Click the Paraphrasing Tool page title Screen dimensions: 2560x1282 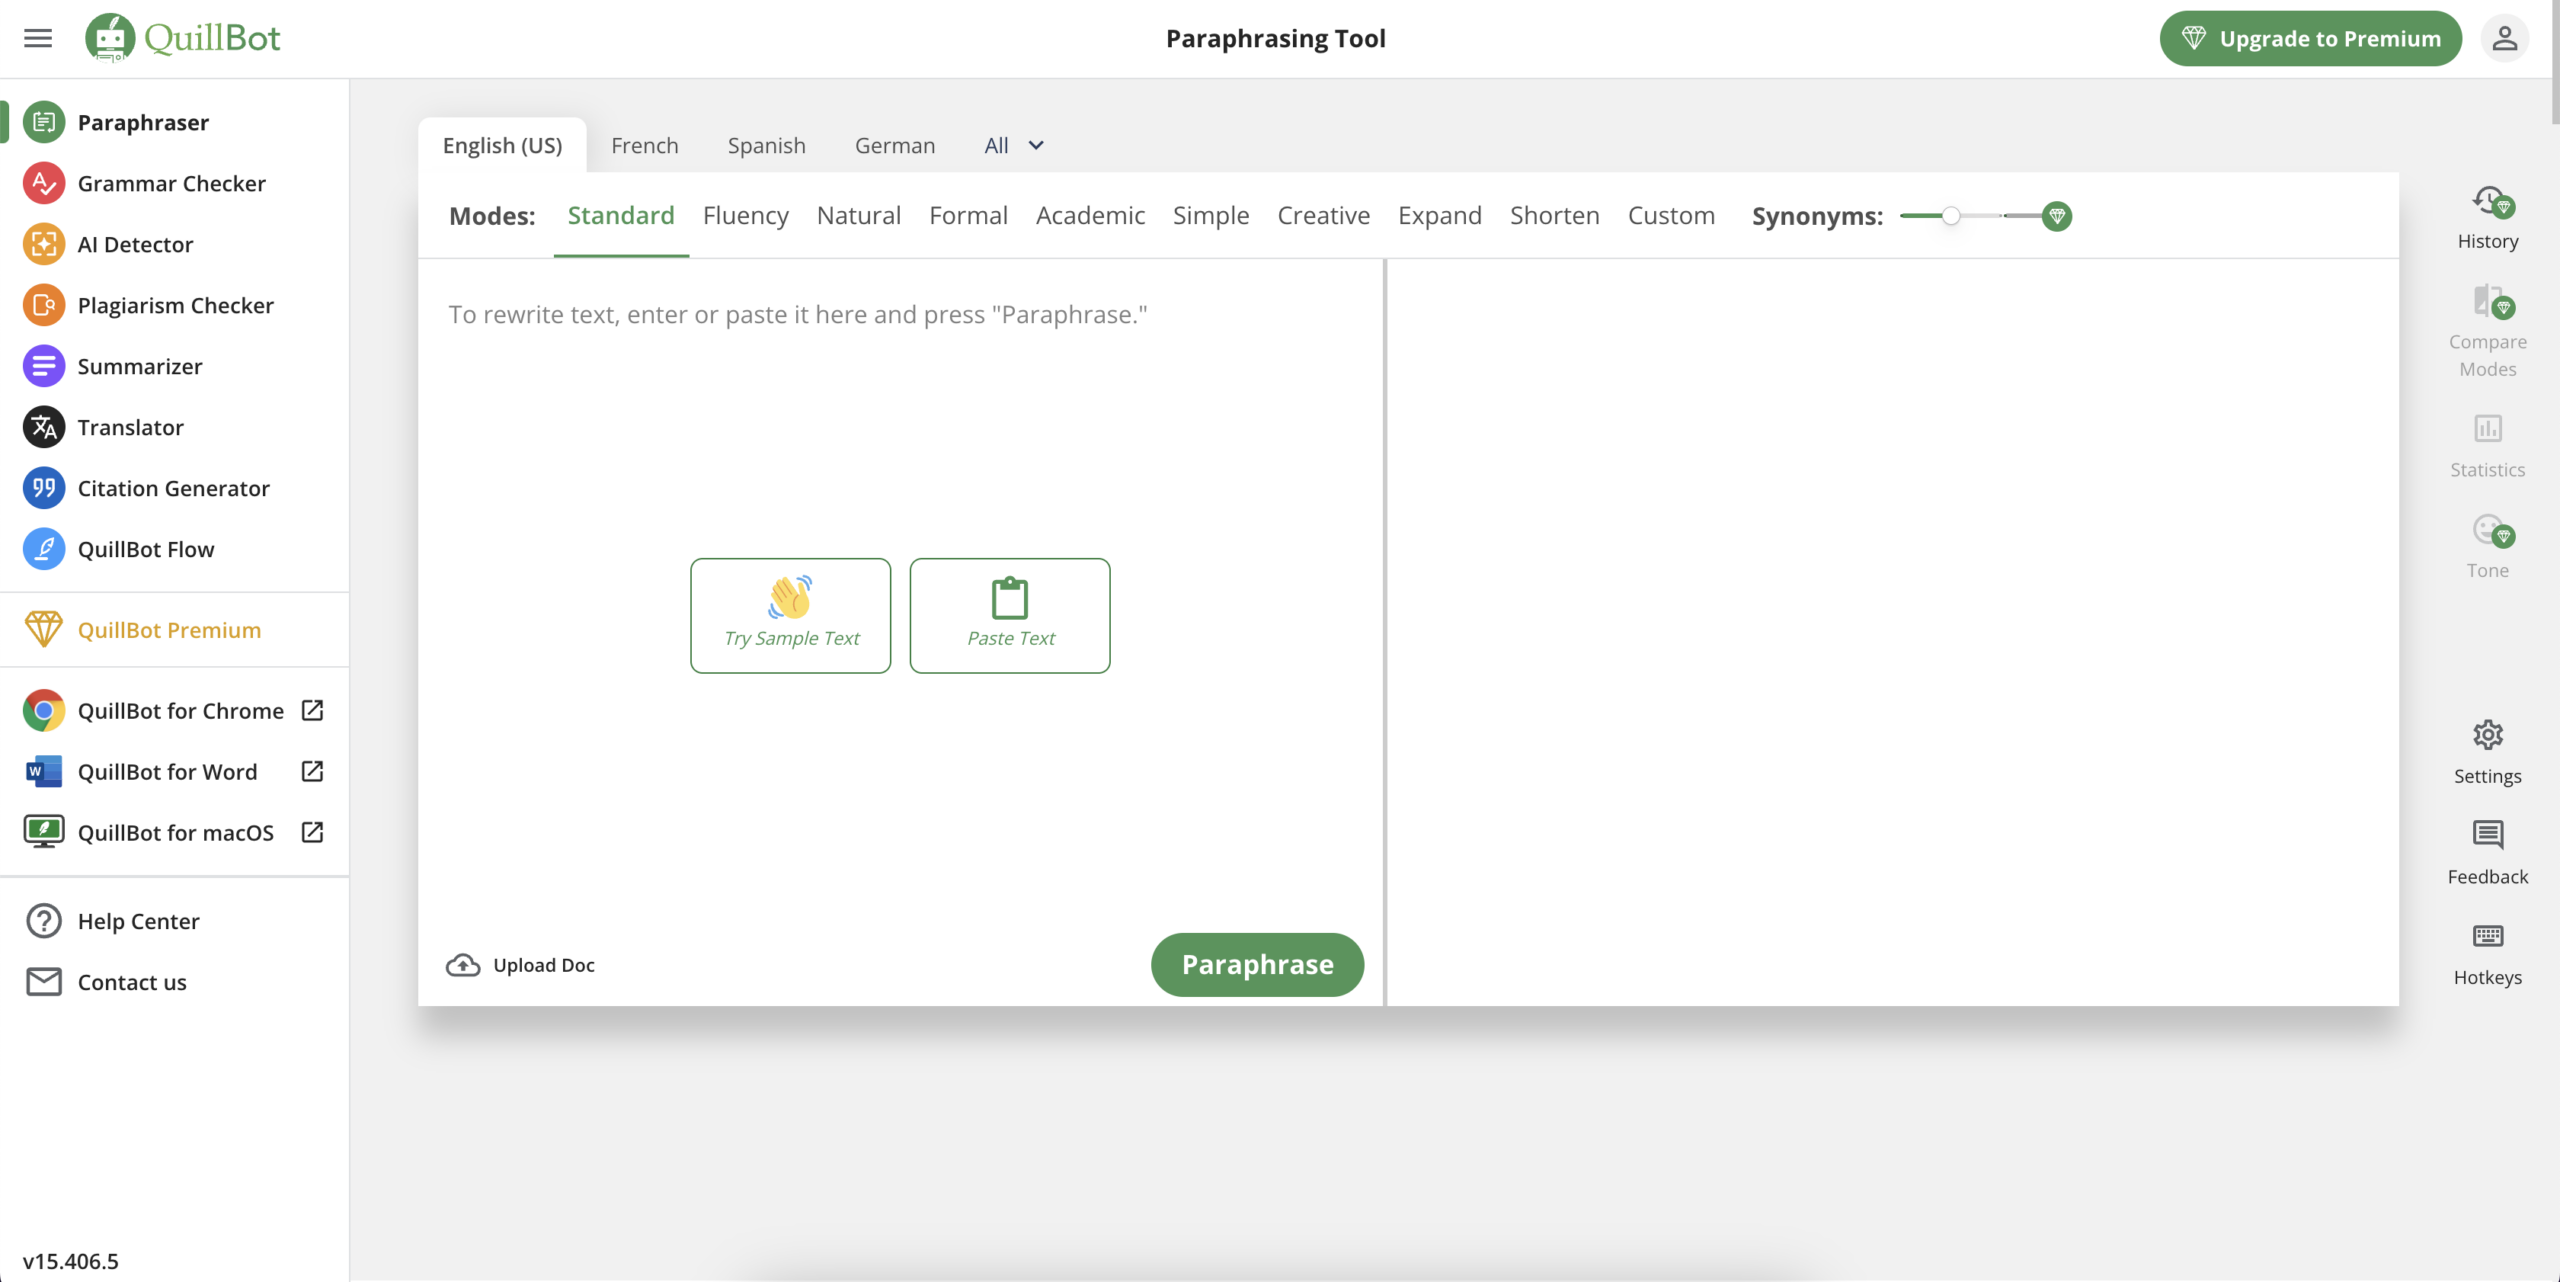click(x=1276, y=38)
